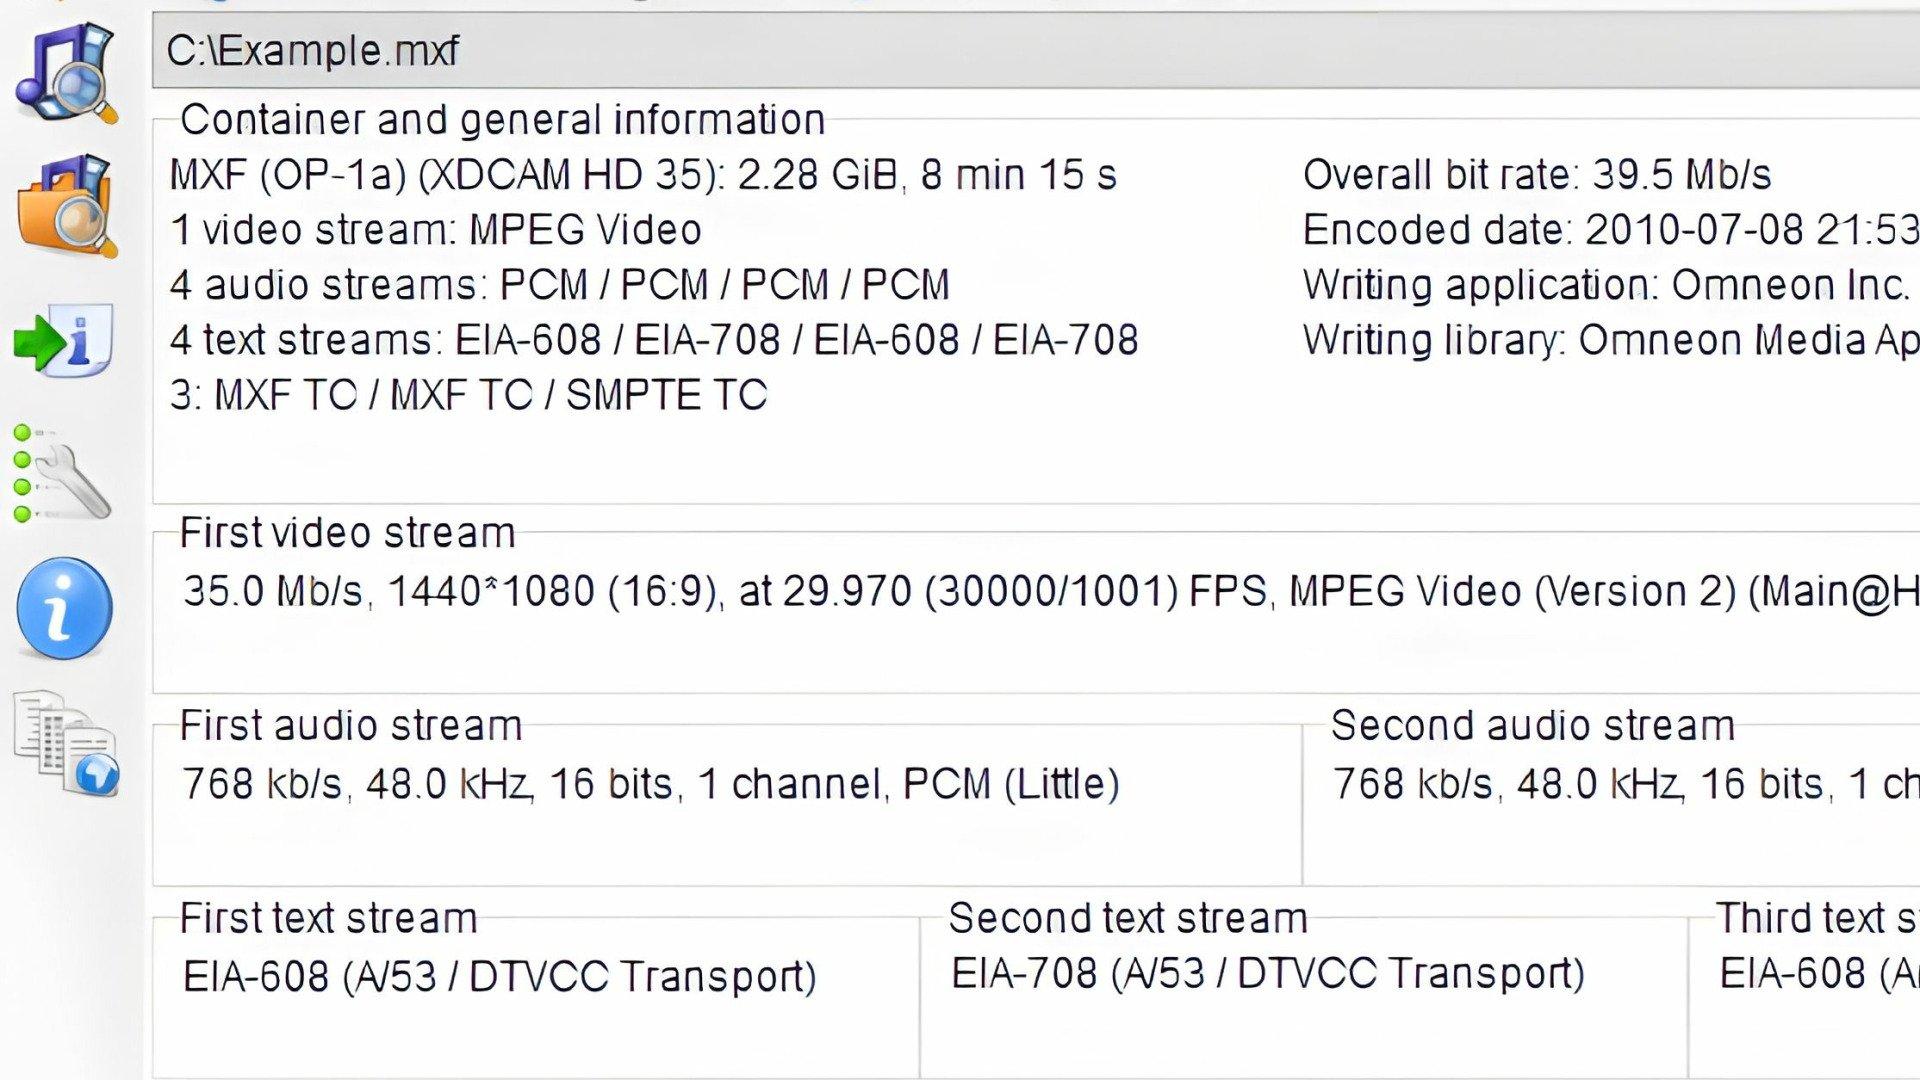This screenshot has height=1080, width=1920.
Task: Click the Open File icon with music note
Action: [x=66, y=74]
